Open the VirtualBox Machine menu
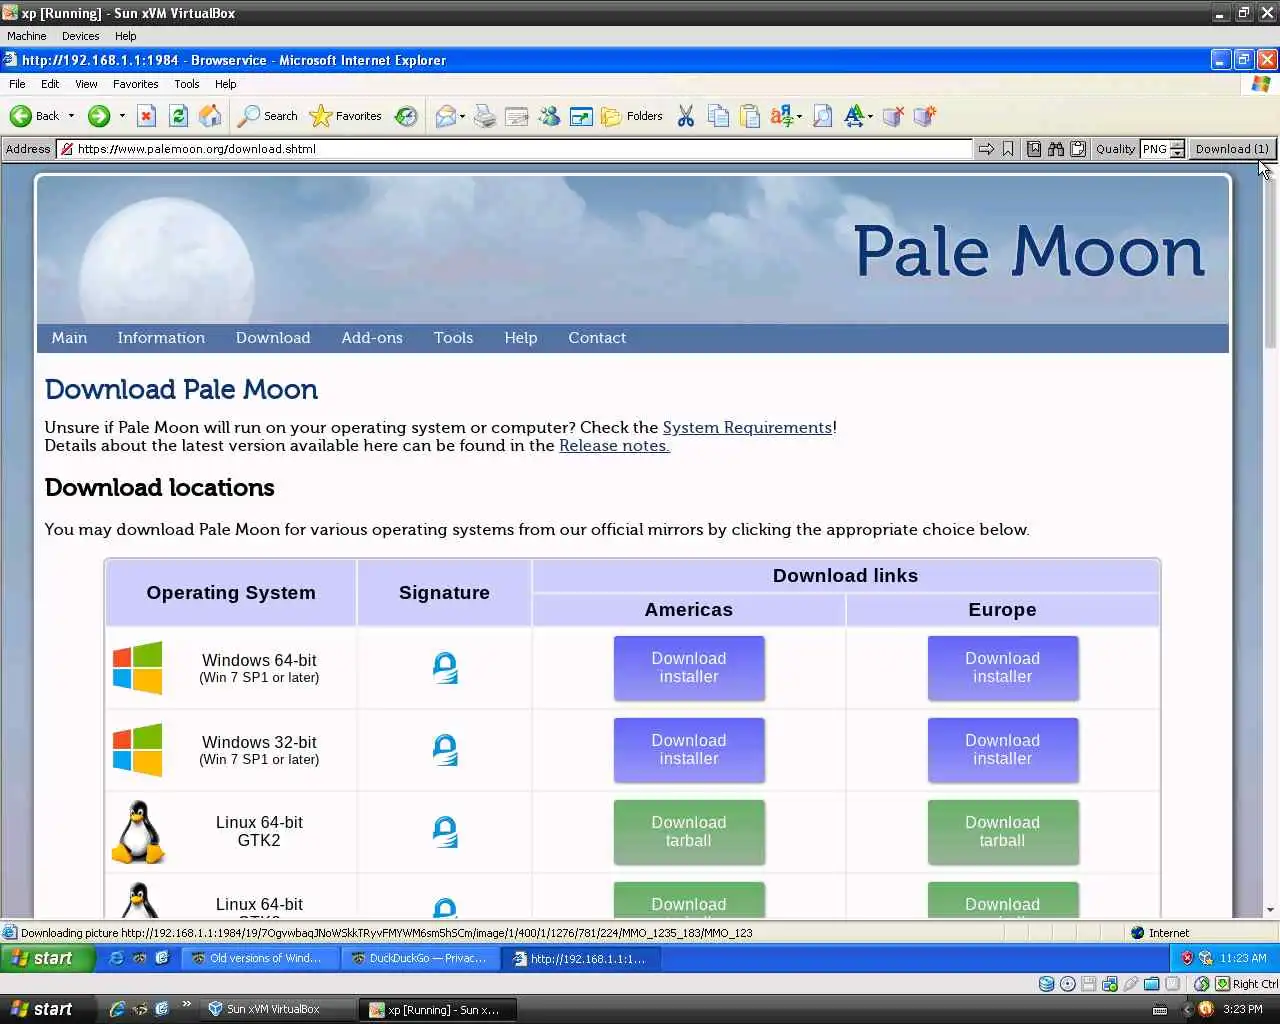This screenshot has height=1024, width=1280. (27, 36)
